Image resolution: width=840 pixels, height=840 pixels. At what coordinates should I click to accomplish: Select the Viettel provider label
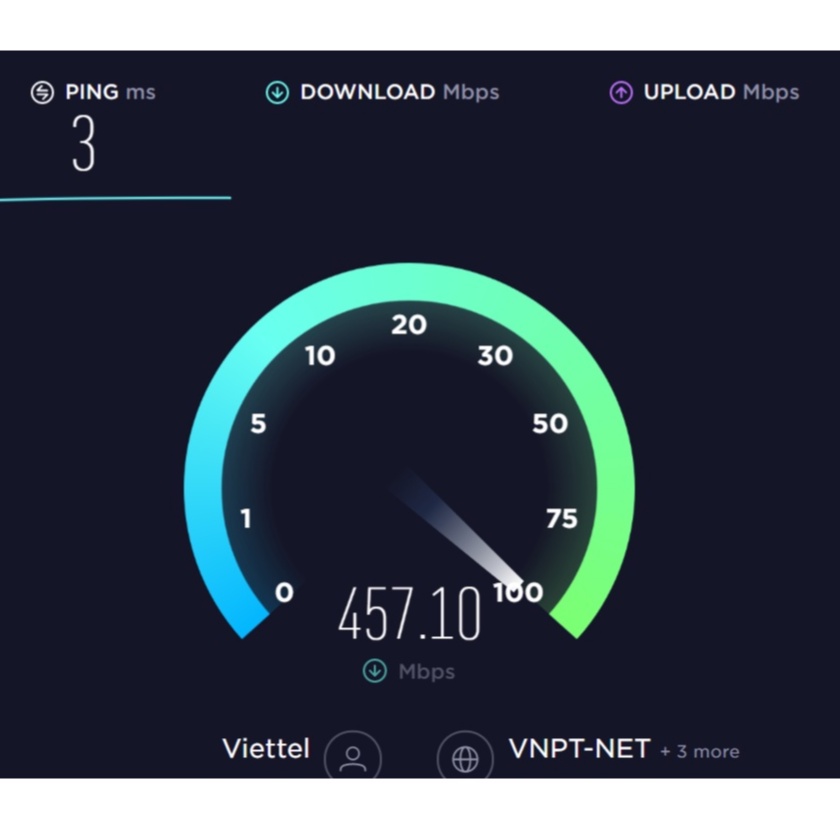click(x=266, y=748)
